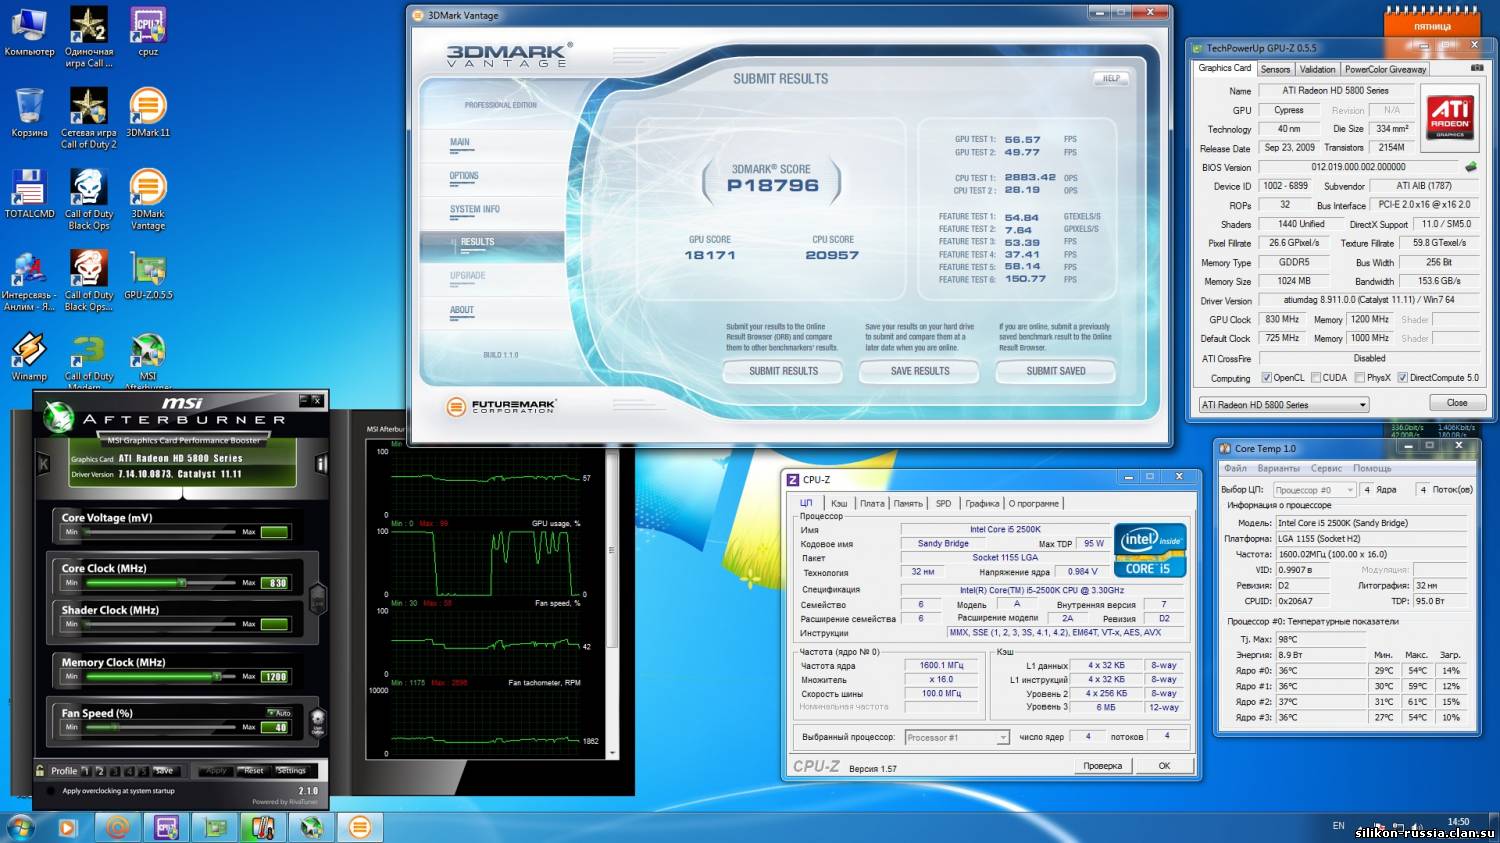Click the GPU-Z BIOS save chip icon
Image resolution: width=1500 pixels, height=843 pixels.
click(1471, 167)
